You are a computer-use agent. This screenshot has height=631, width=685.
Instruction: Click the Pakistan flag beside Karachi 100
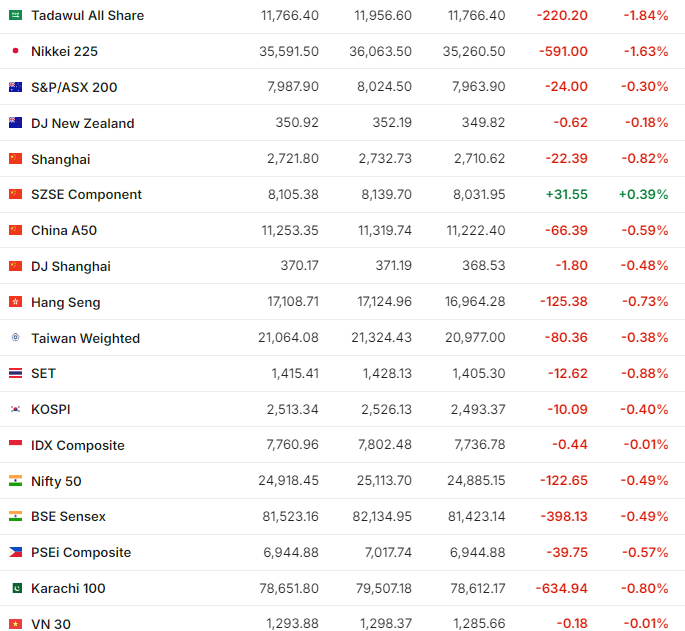15,588
